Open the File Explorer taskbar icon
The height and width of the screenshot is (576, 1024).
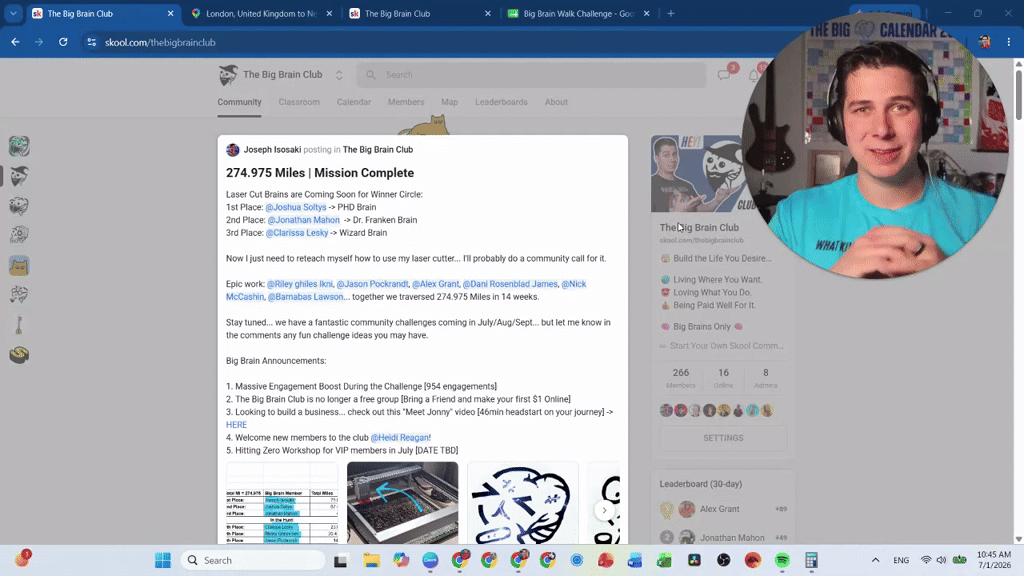pyautogui.click(x=372, y=560)
